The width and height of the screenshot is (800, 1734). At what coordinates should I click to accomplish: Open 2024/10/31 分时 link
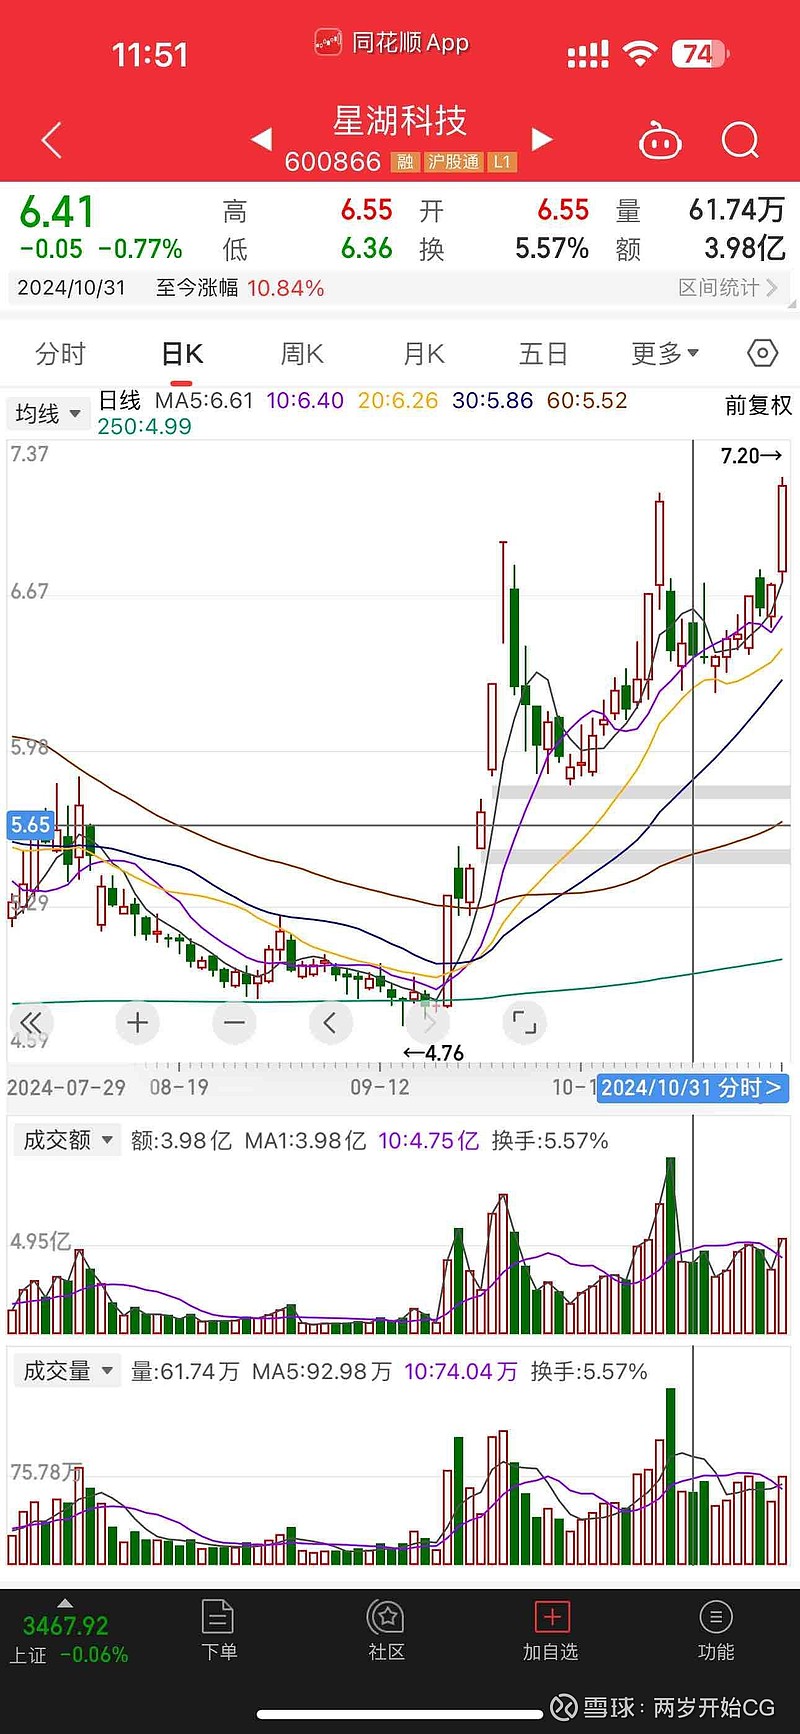tap(692, 1088)
